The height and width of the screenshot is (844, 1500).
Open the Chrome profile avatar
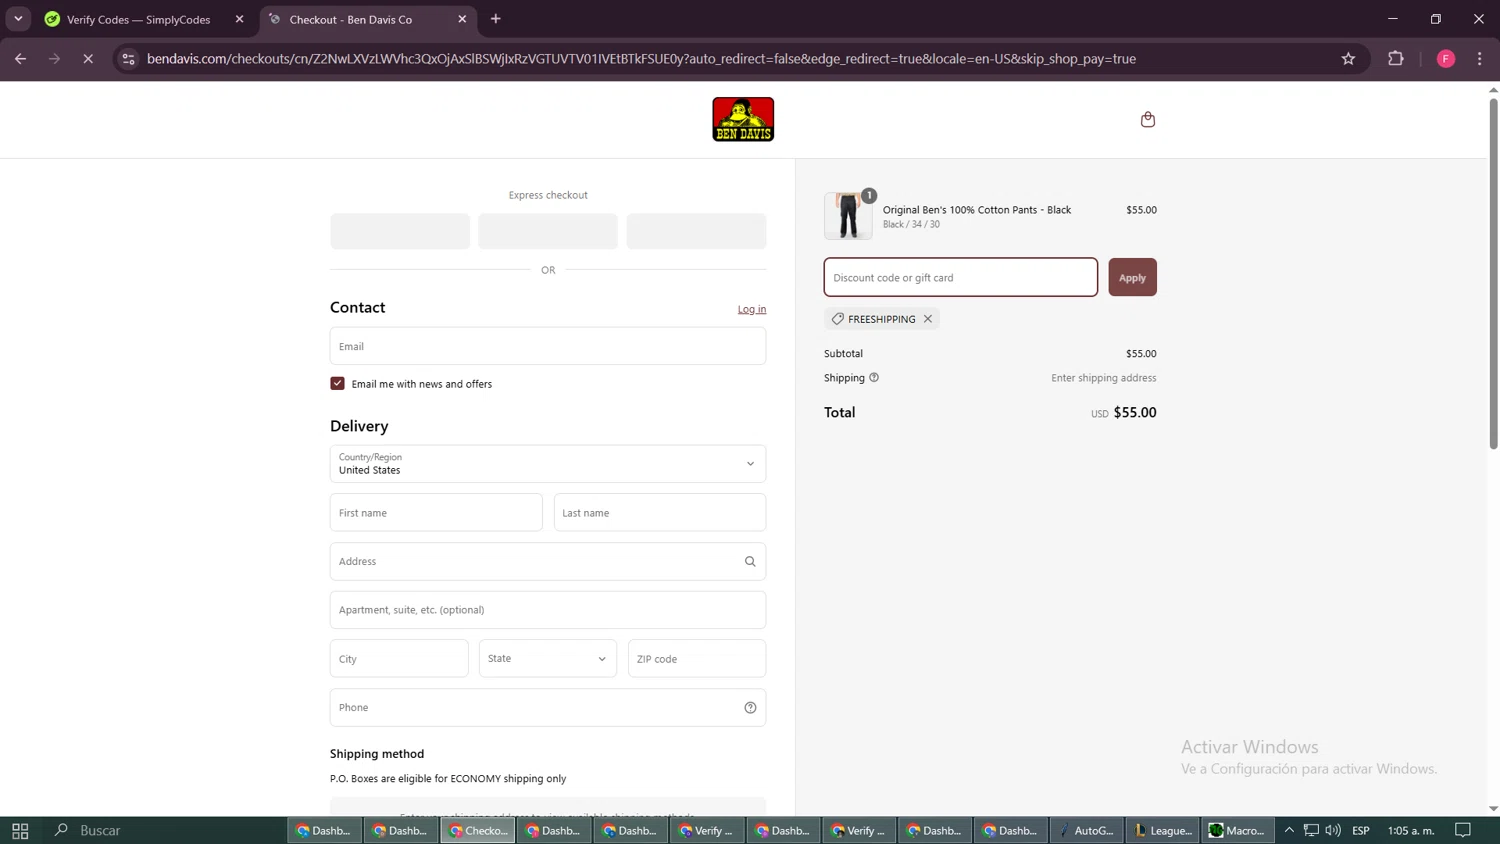coord(1446,59)
